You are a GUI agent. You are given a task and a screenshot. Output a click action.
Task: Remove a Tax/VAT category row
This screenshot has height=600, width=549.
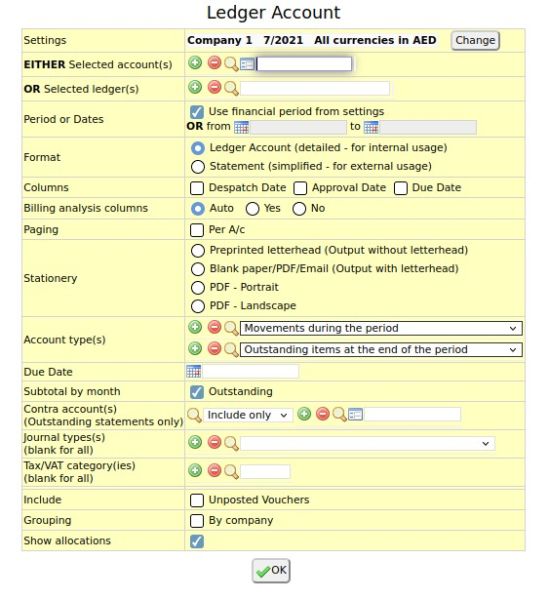214,470
